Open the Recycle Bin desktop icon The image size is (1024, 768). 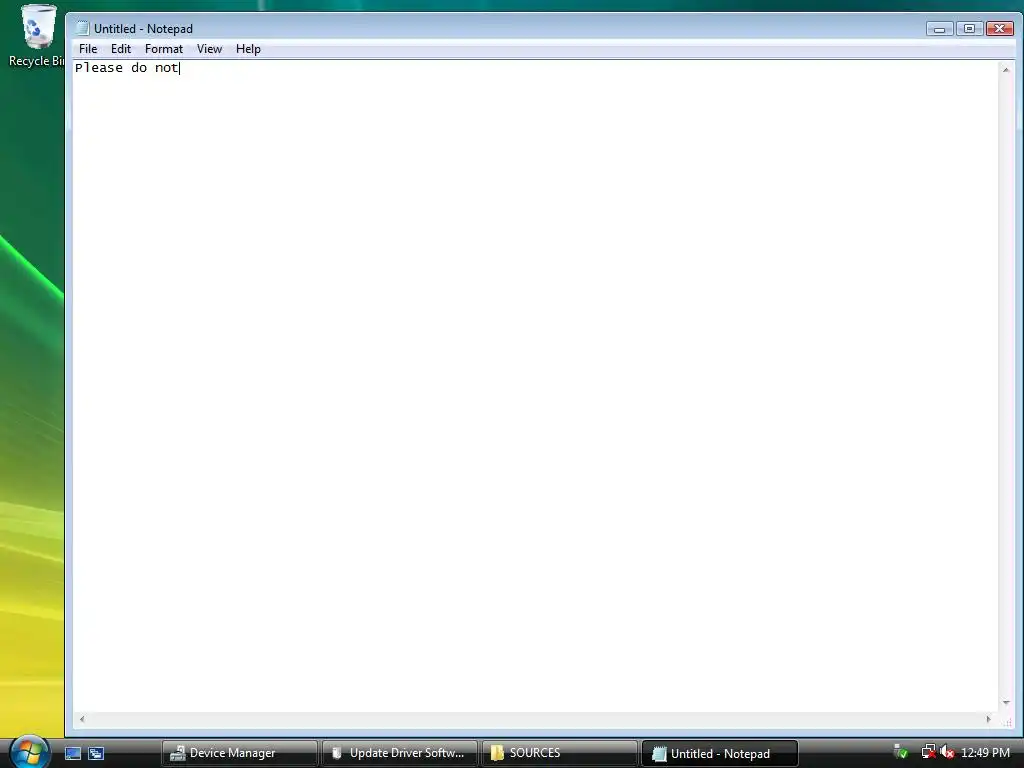36,36
